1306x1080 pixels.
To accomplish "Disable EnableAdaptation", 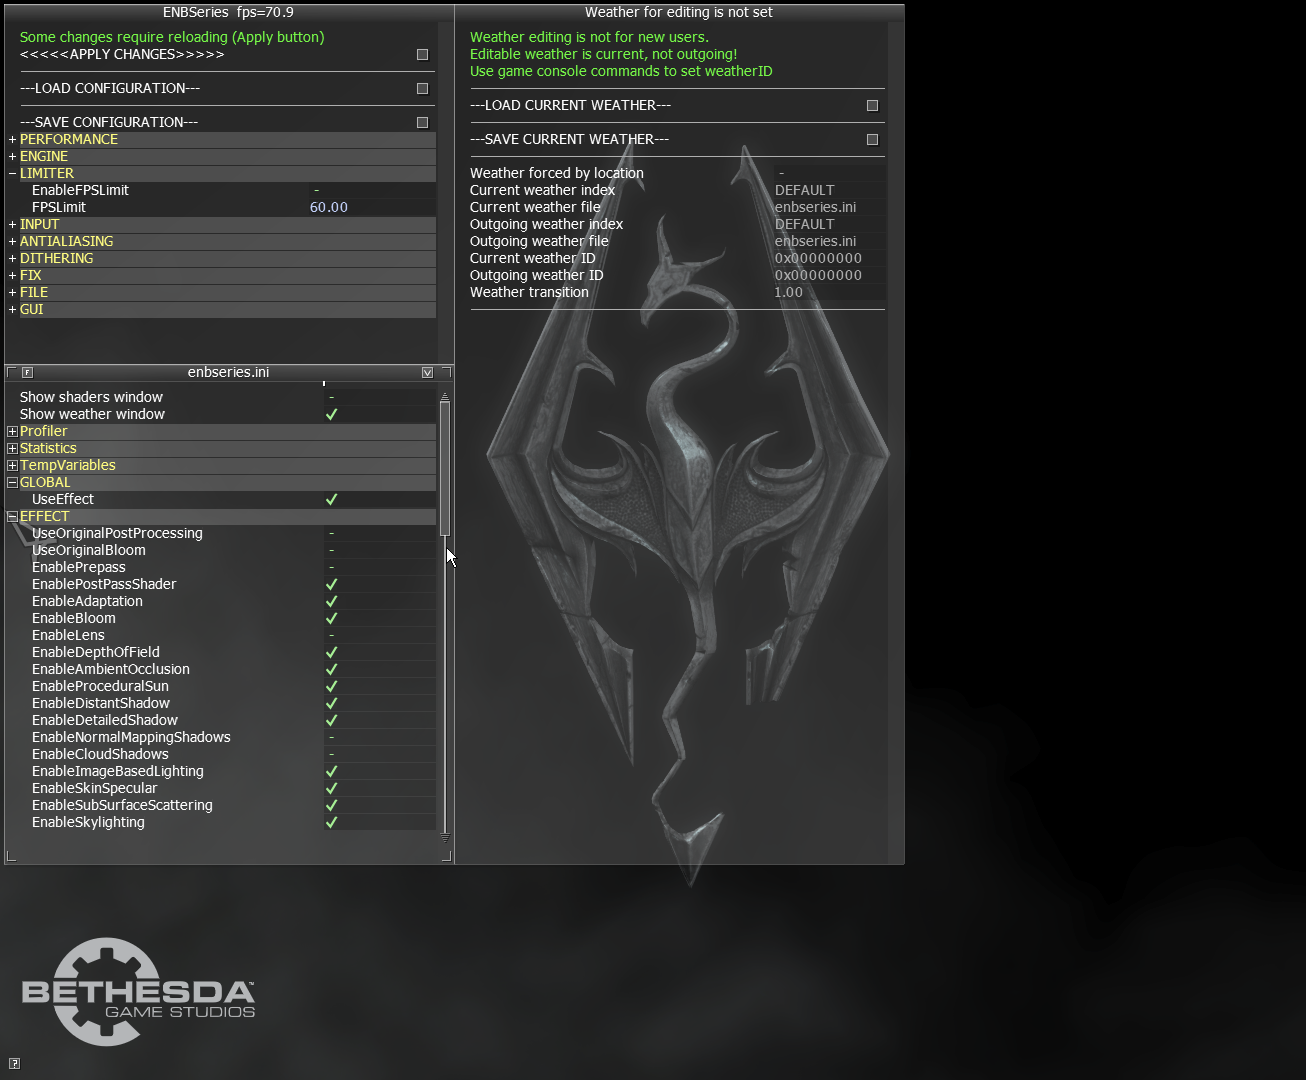I will [x=331, y=601].
